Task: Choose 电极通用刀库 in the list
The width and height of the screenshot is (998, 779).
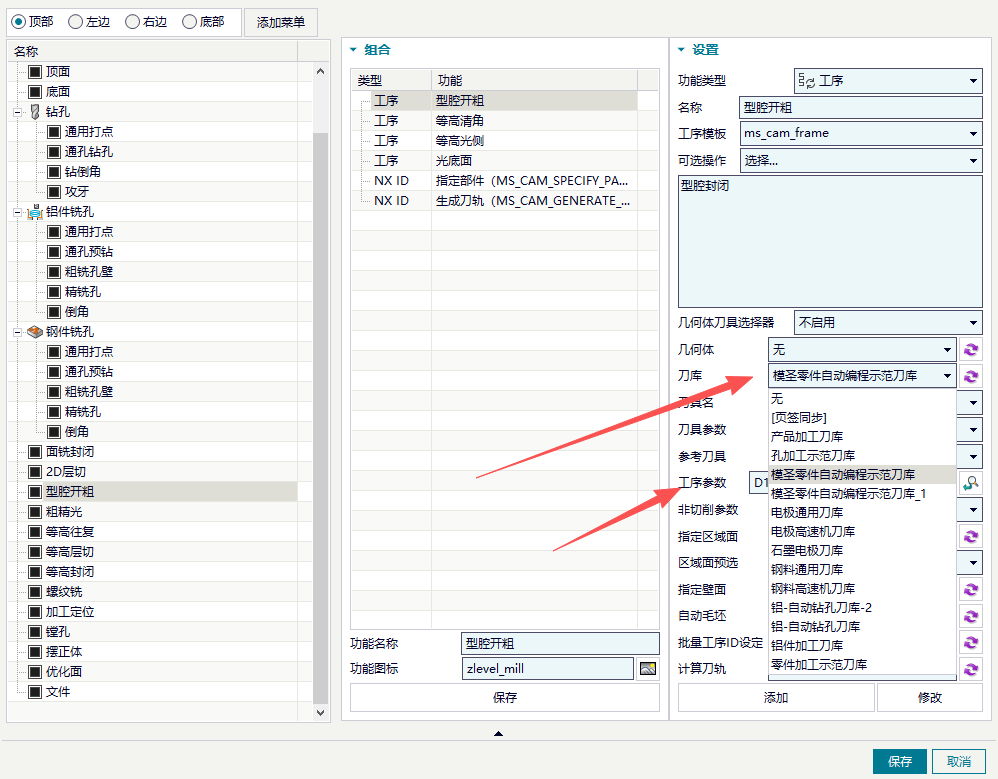Action: (862, 512)
